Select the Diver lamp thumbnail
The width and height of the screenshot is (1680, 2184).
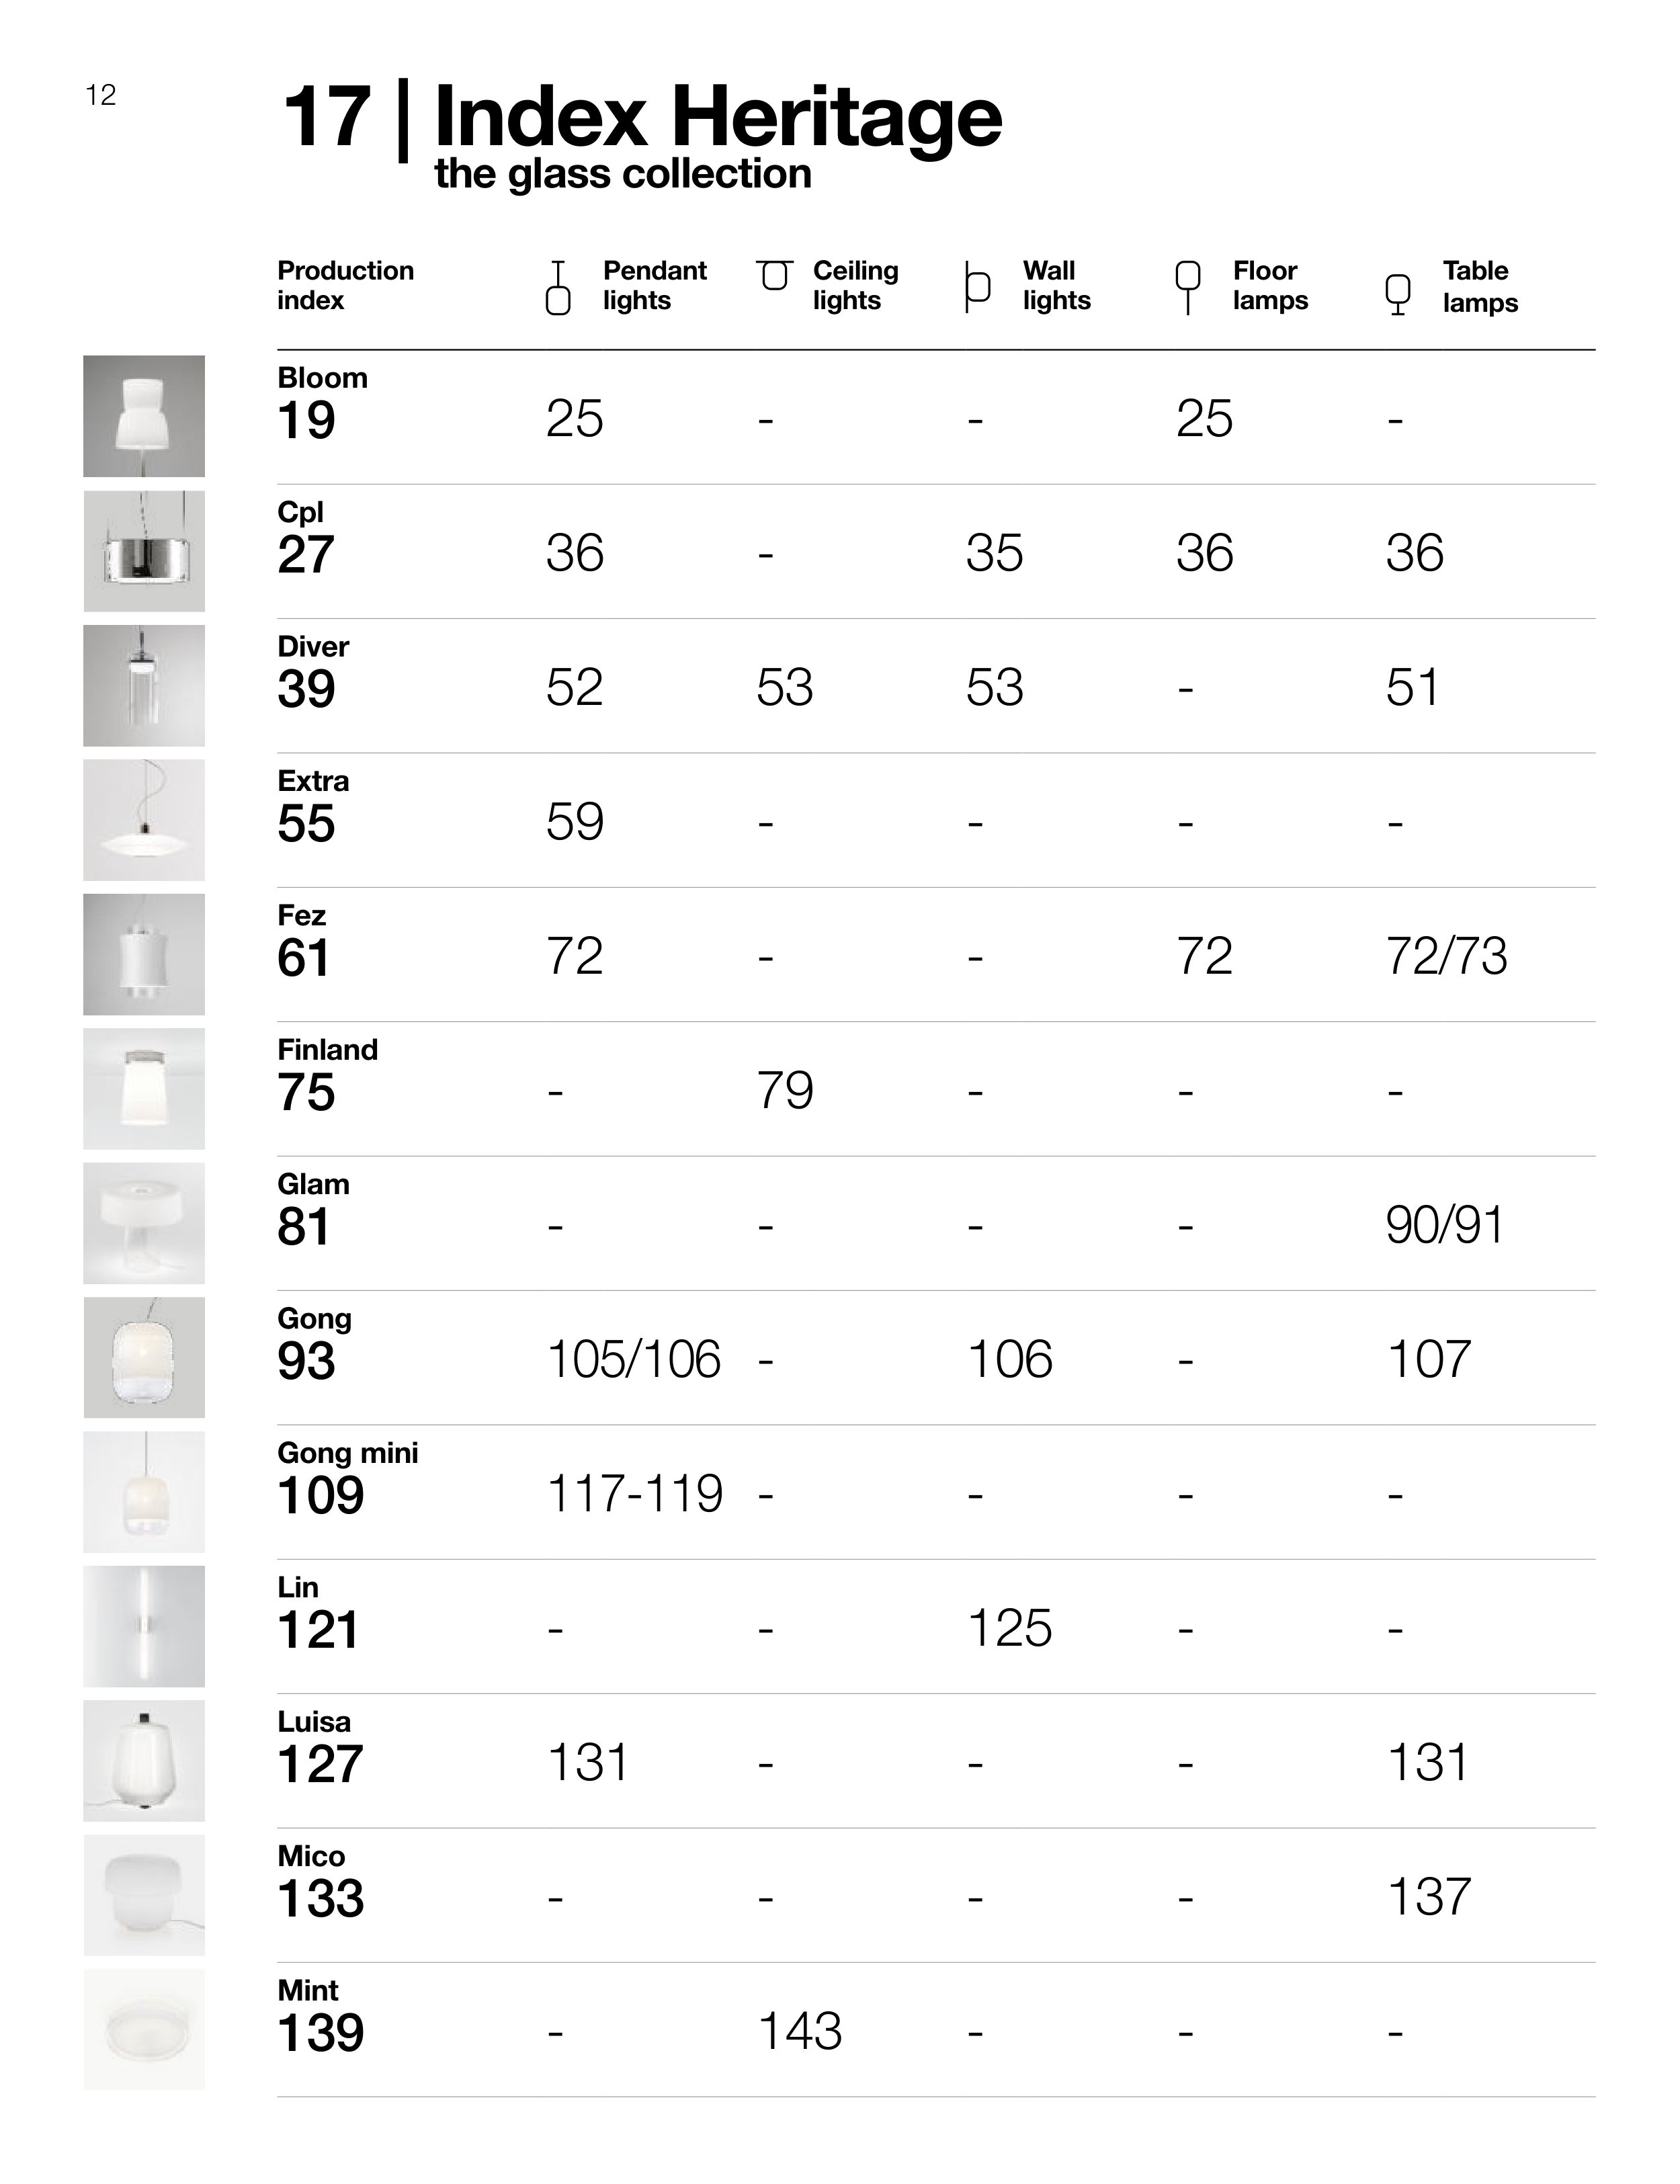[x=144, y=686]
